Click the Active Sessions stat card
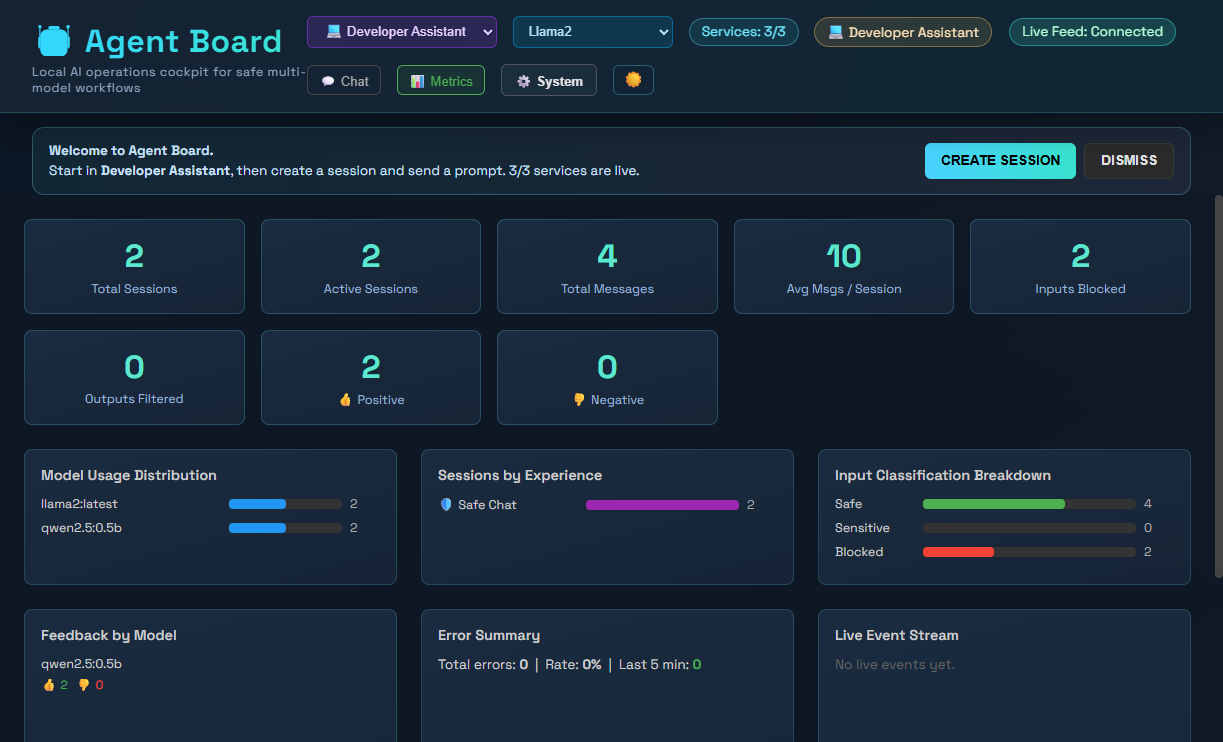 click(x=371, y=267)
